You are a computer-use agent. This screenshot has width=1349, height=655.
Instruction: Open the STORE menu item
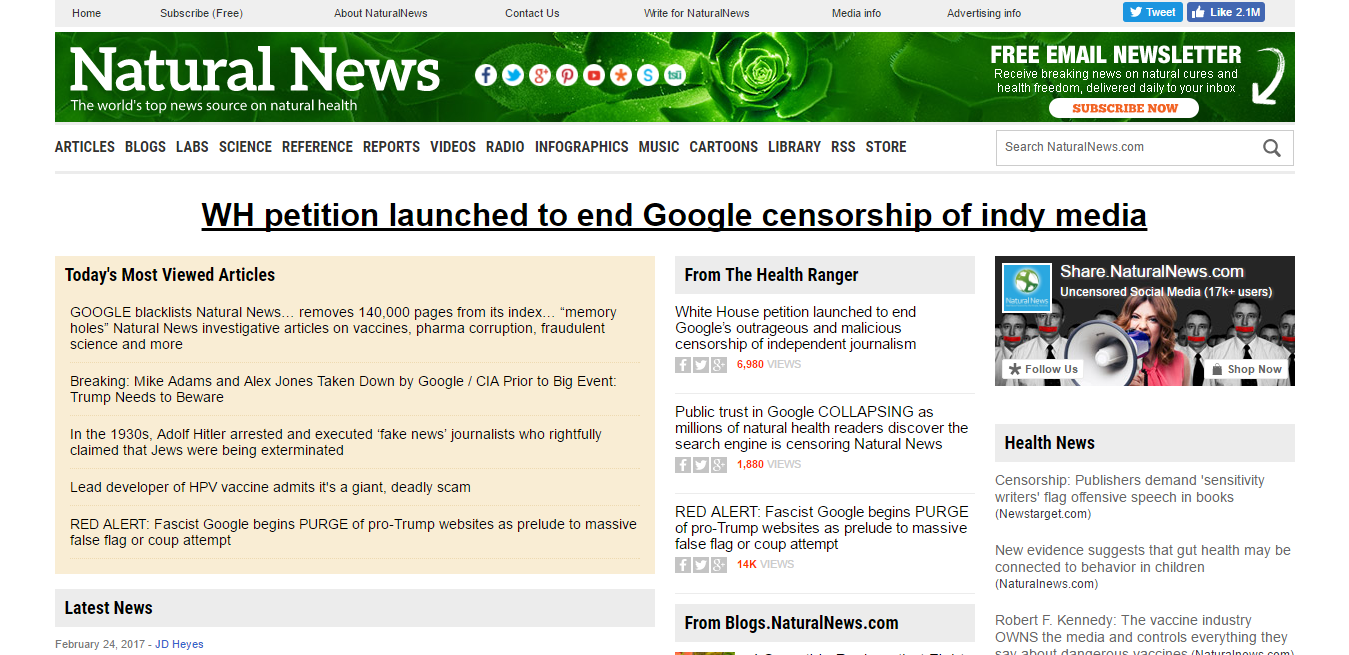pyautogui.click(x=886, y=147)
